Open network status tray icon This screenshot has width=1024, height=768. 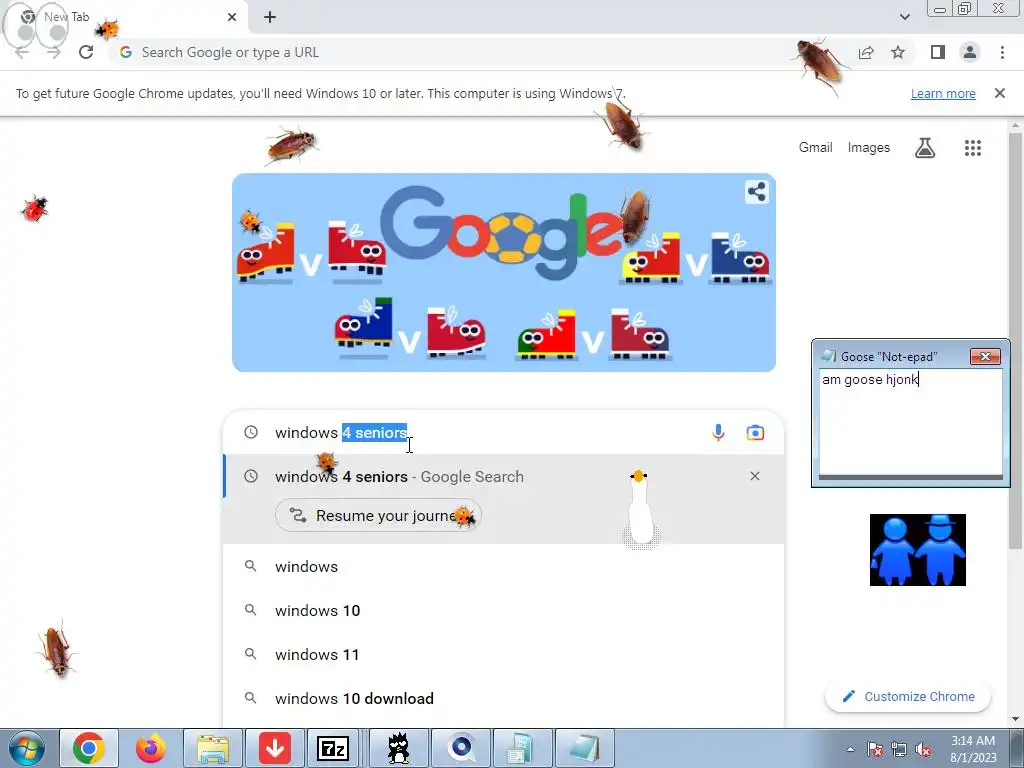coord(899,749)
